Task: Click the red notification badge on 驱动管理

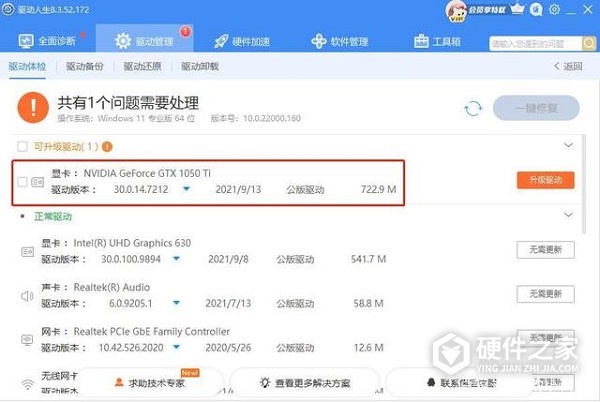Action: [186, 31]
